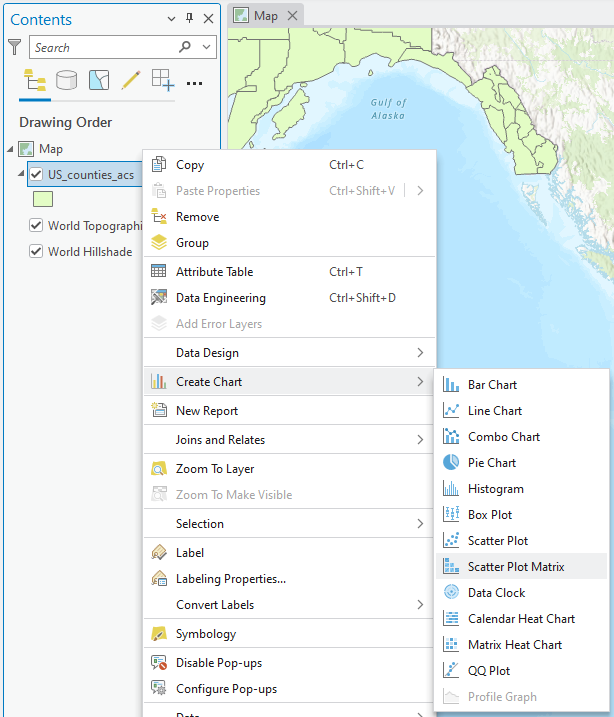The image size is (614, 717).
Task: Uncheck the US_counties_acs layer visibility
Action: (37, 175)
